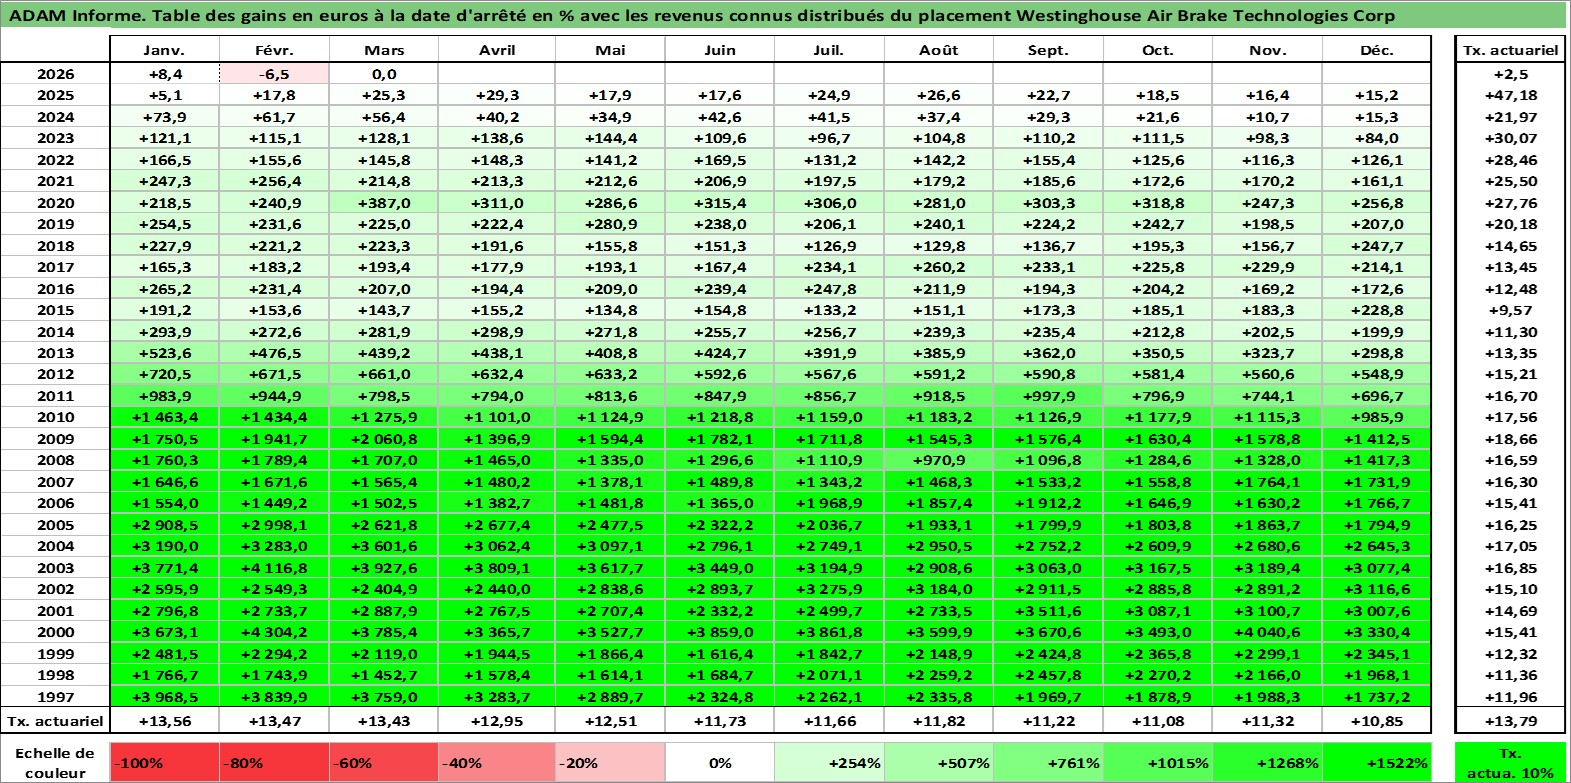Screen dimensions: 1571x783
Task: Click the +720,5 cell in 2012
Action: [164, 374]
